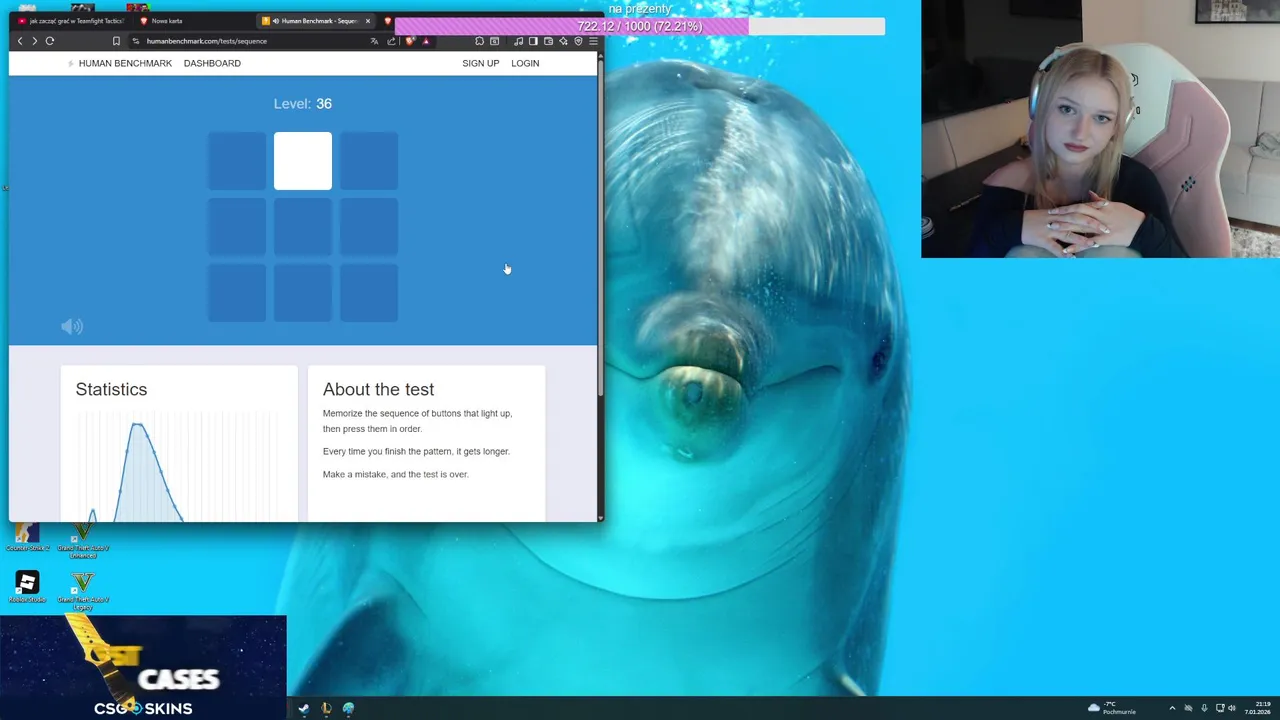Click the pink stream goal progress bar
The width and height of the screenshot is (1280, 720).
640,26
